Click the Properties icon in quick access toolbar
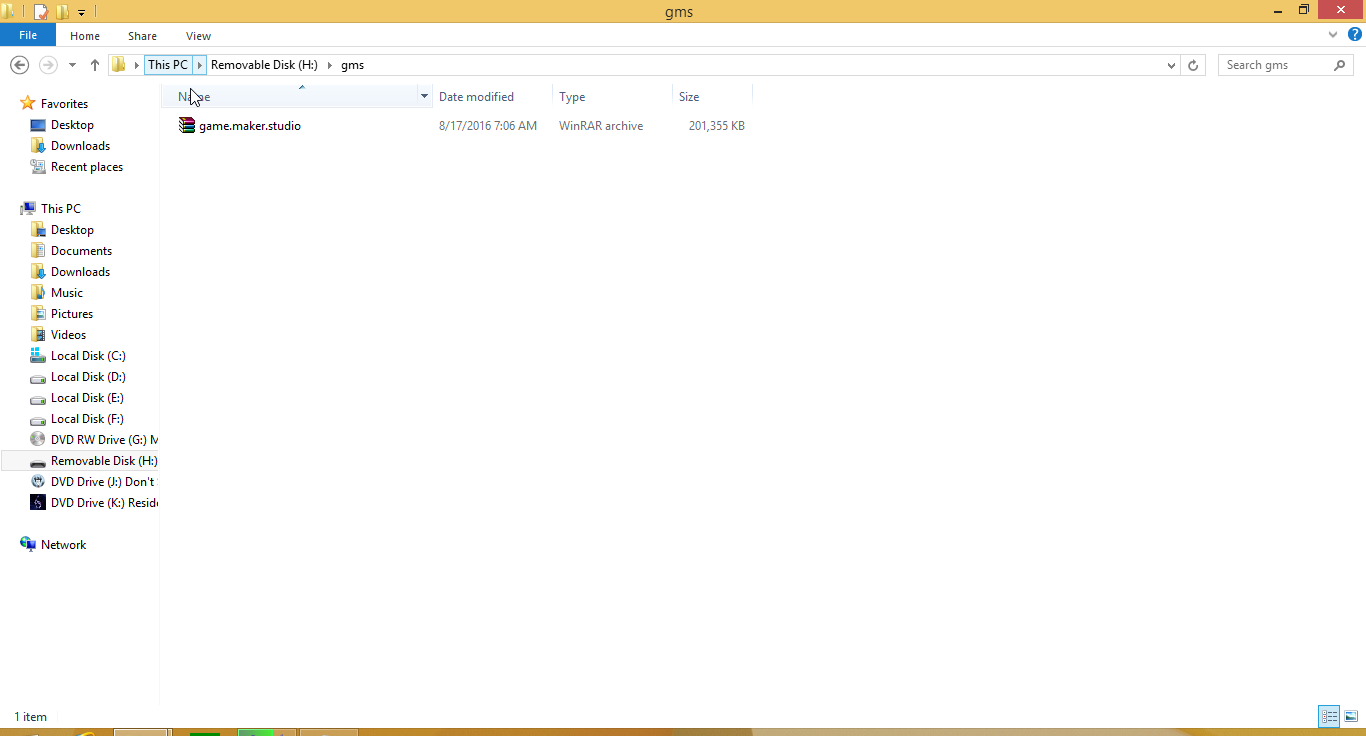The image size is (1366, 736). [40, 12]
